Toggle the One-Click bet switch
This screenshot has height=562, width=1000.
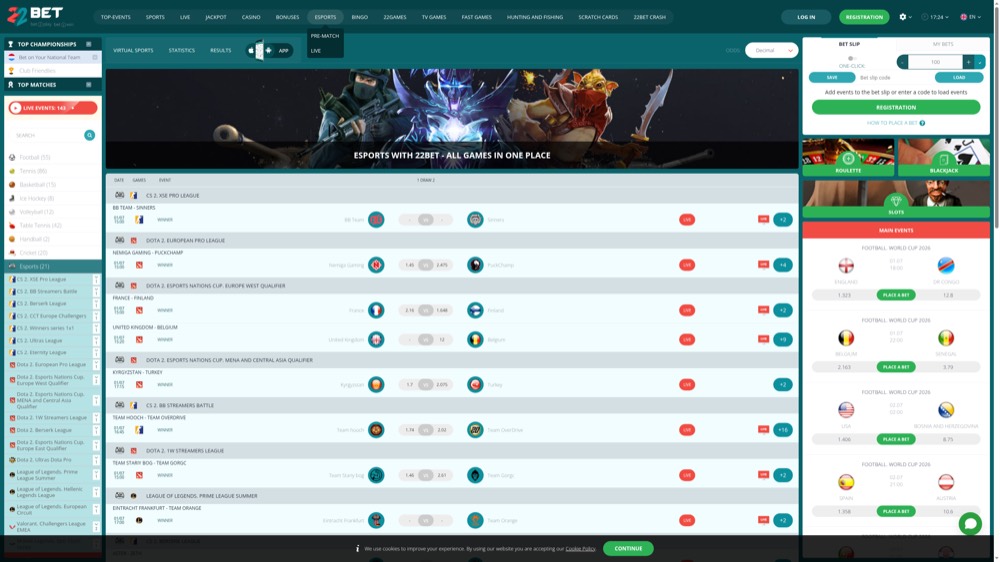(851, 58)
